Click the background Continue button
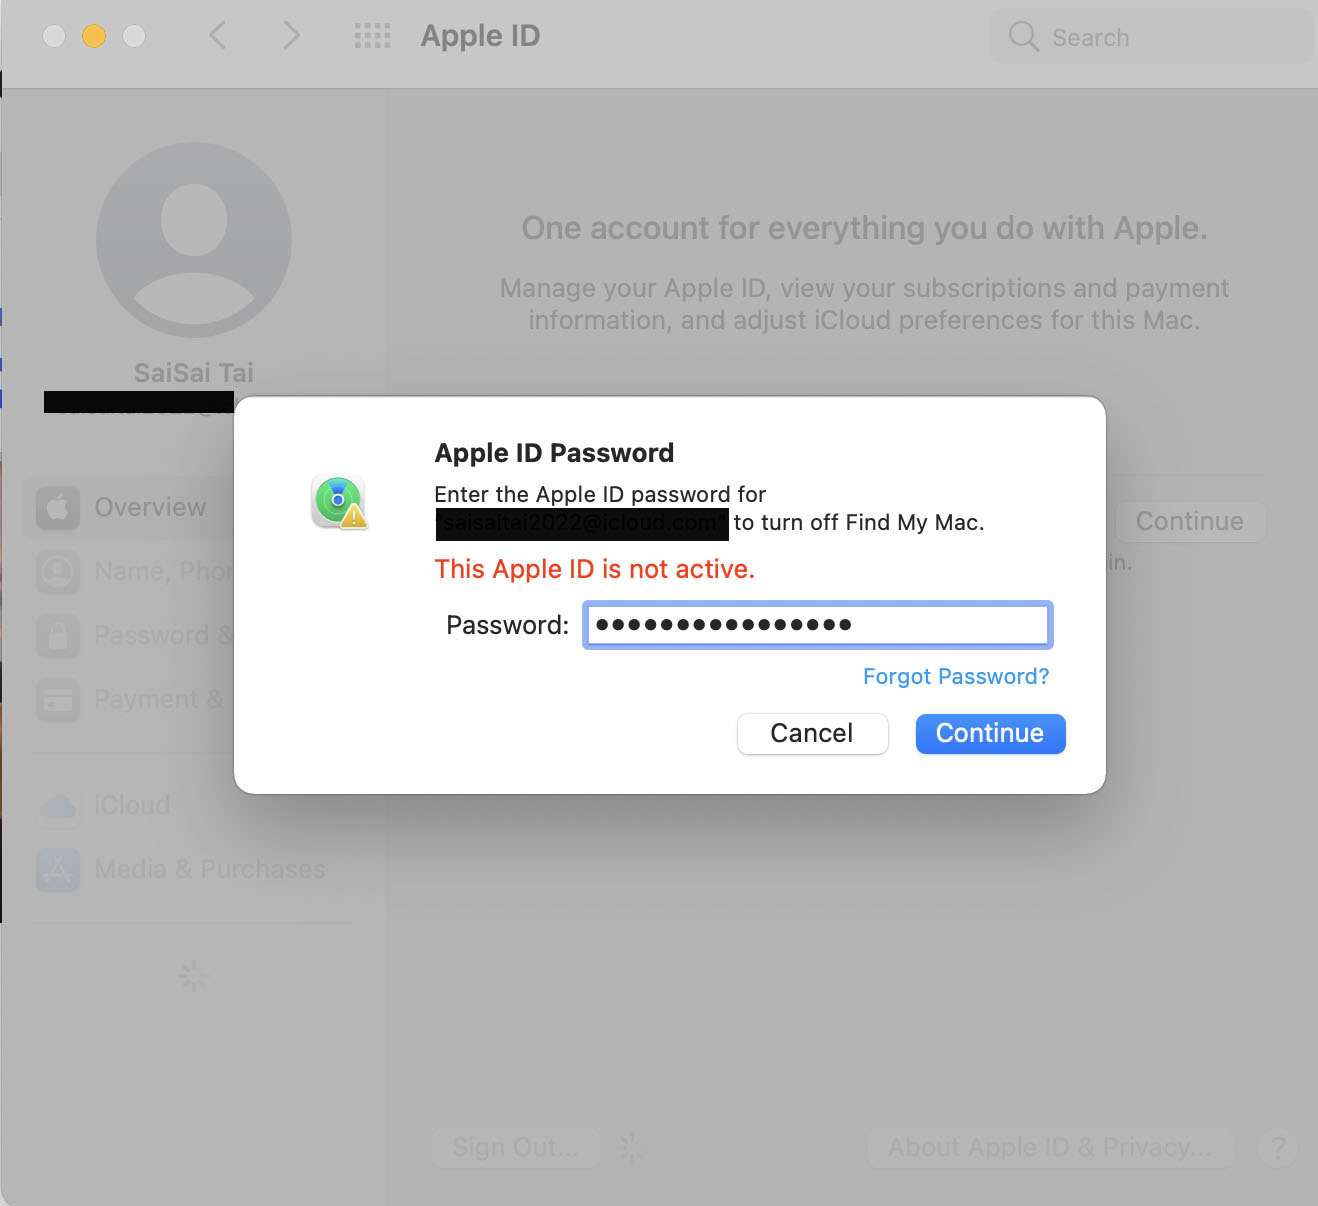Screen dimensions: 1318x1206 pyautogui.click(x=1190, y=521)
